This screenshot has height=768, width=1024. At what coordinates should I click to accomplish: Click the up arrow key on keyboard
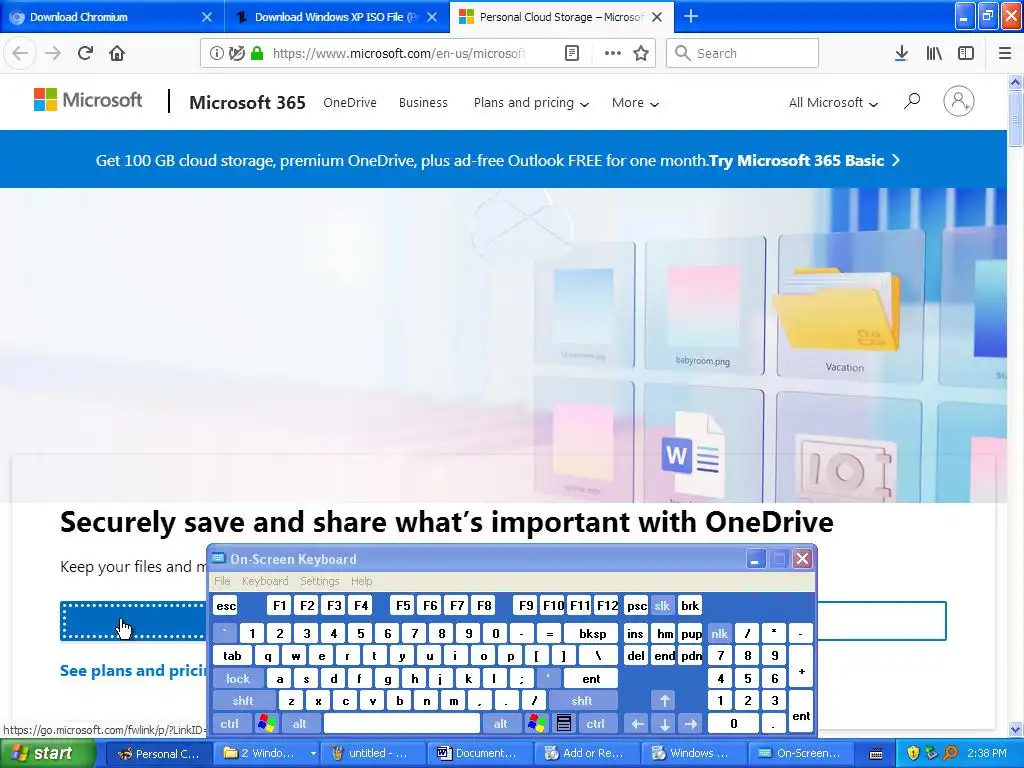[665, 701]
